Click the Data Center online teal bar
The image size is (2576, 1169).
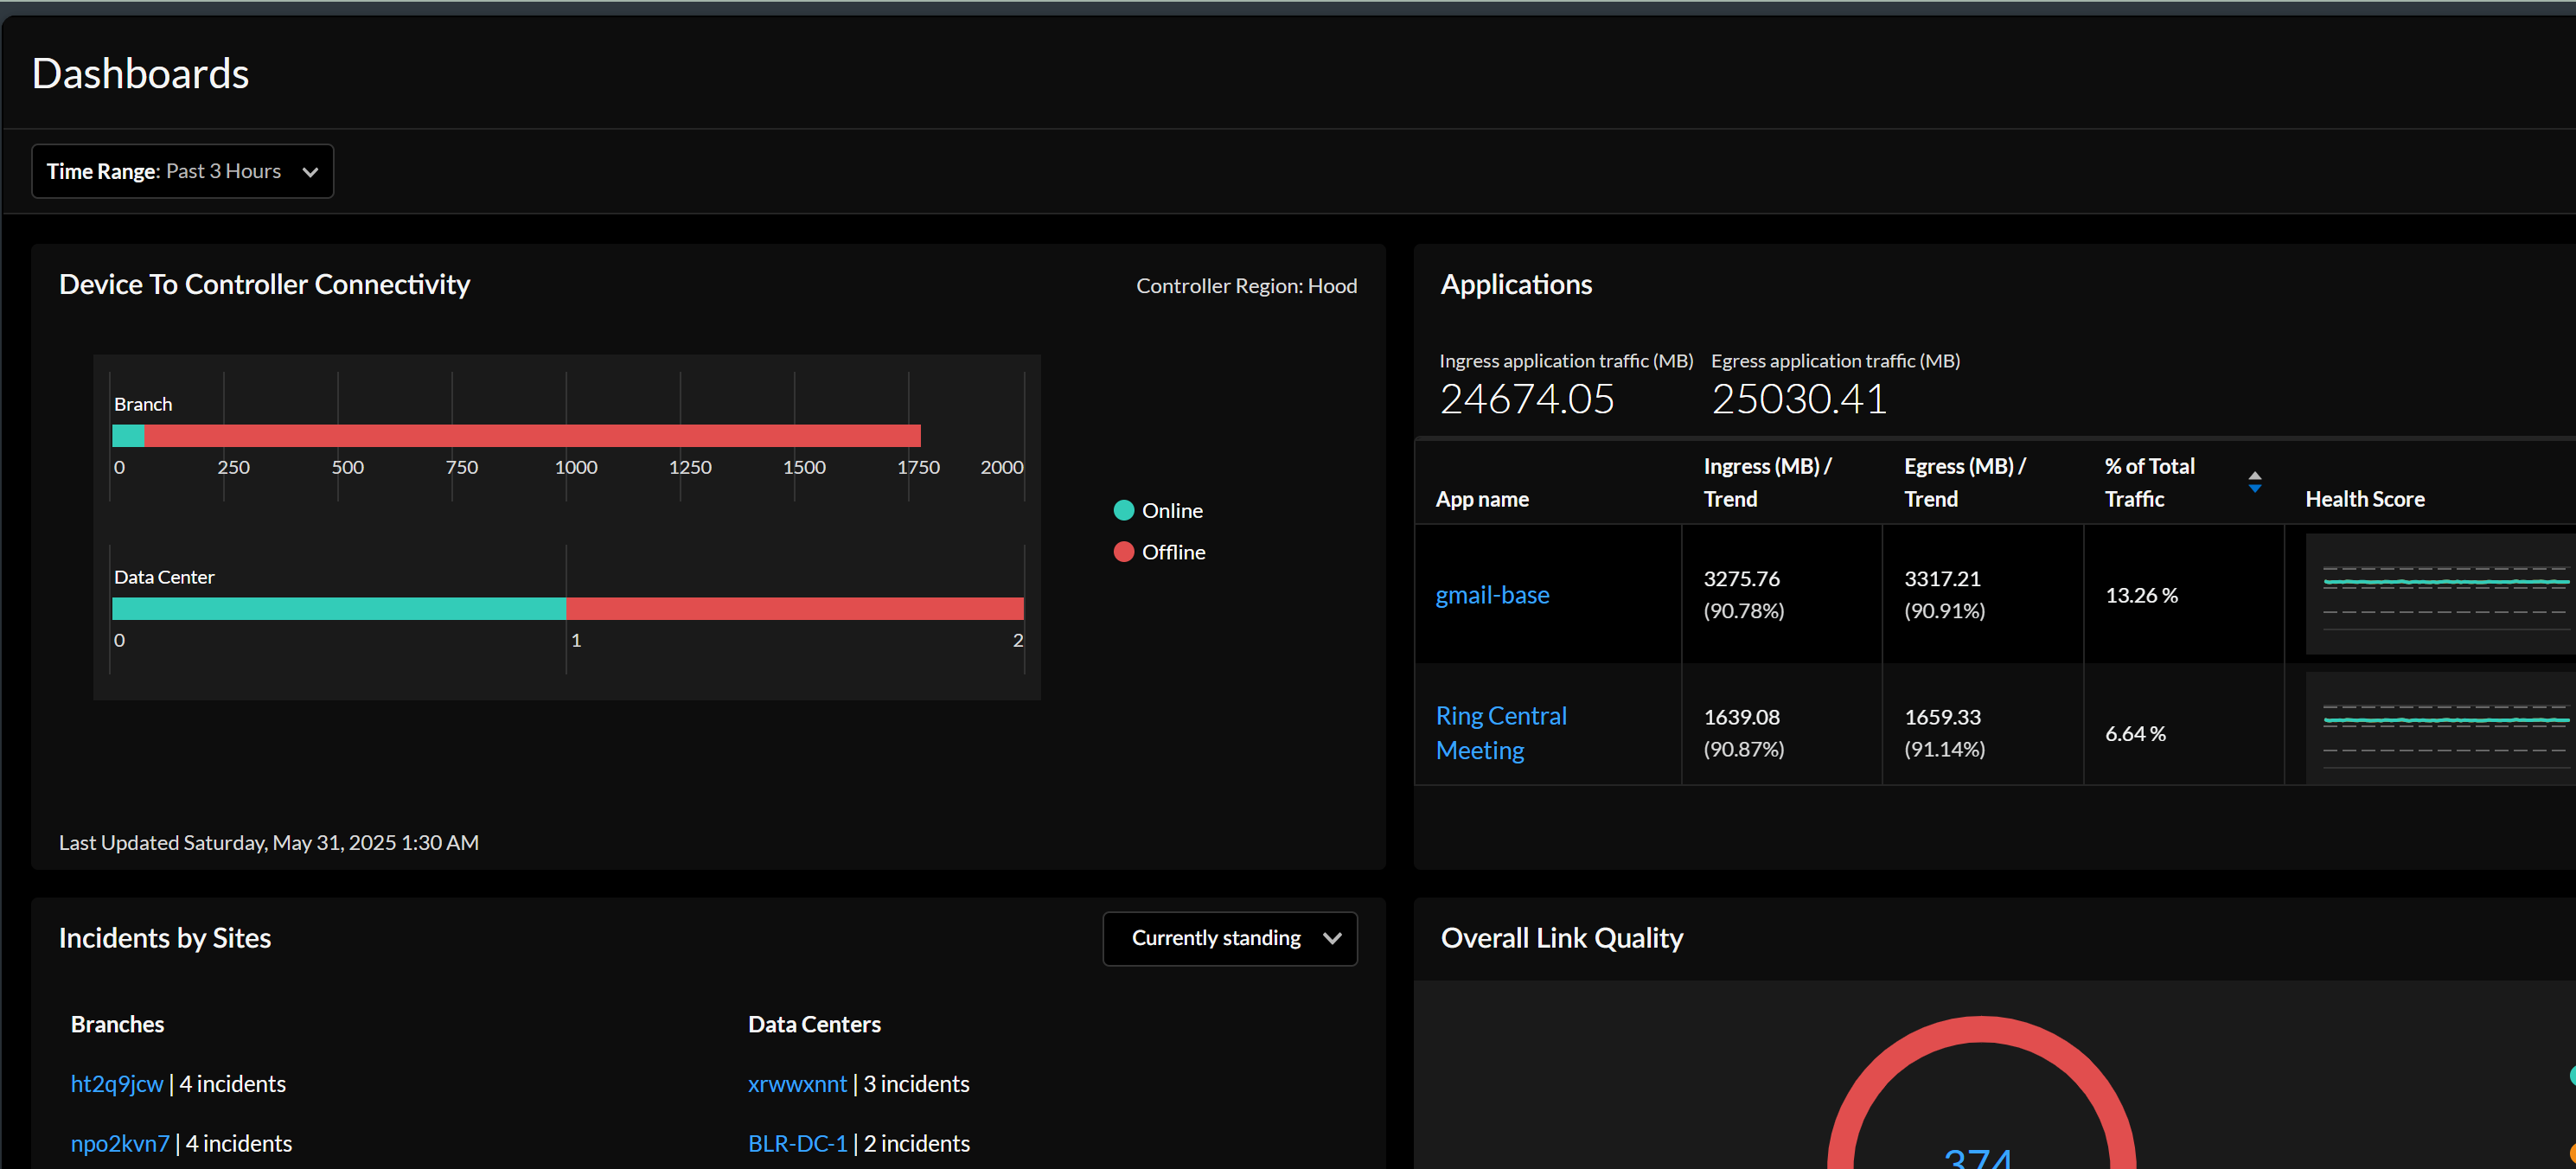click(x=338, y=608)
